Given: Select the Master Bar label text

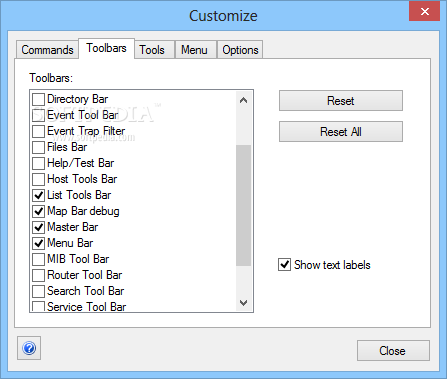Looking at the screenshot, I should 73,227.
